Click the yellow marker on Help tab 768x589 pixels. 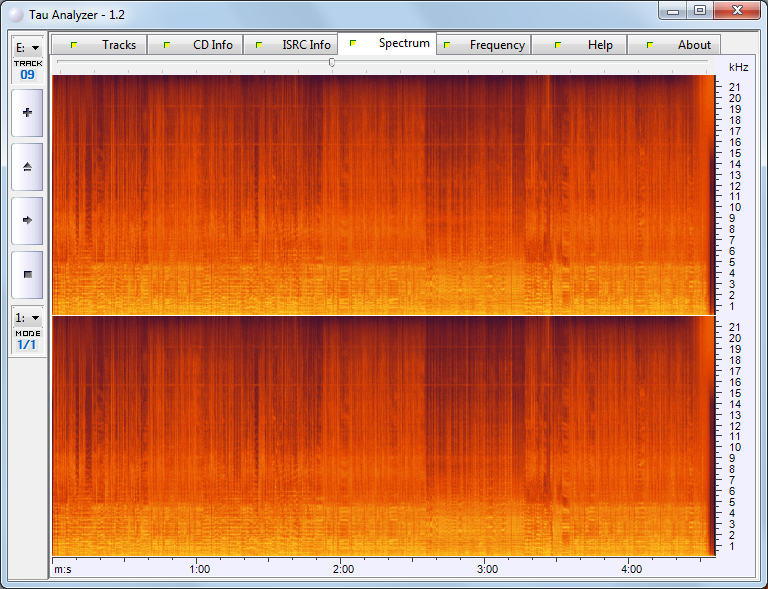click(557, 45)
